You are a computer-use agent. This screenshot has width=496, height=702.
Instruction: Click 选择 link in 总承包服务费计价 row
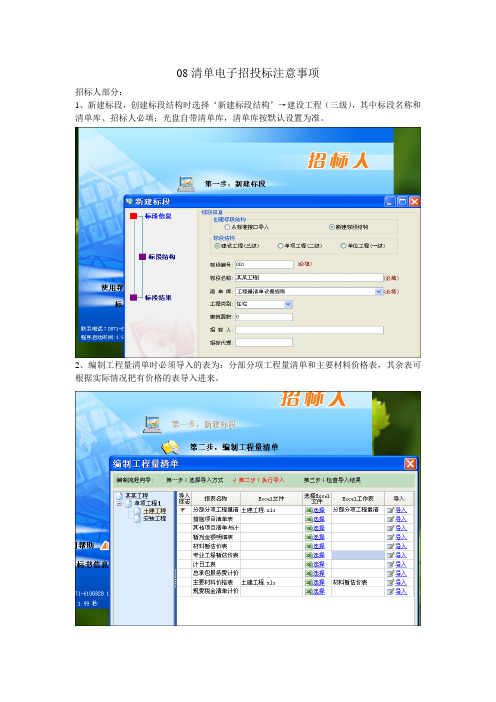pos(319,573)
